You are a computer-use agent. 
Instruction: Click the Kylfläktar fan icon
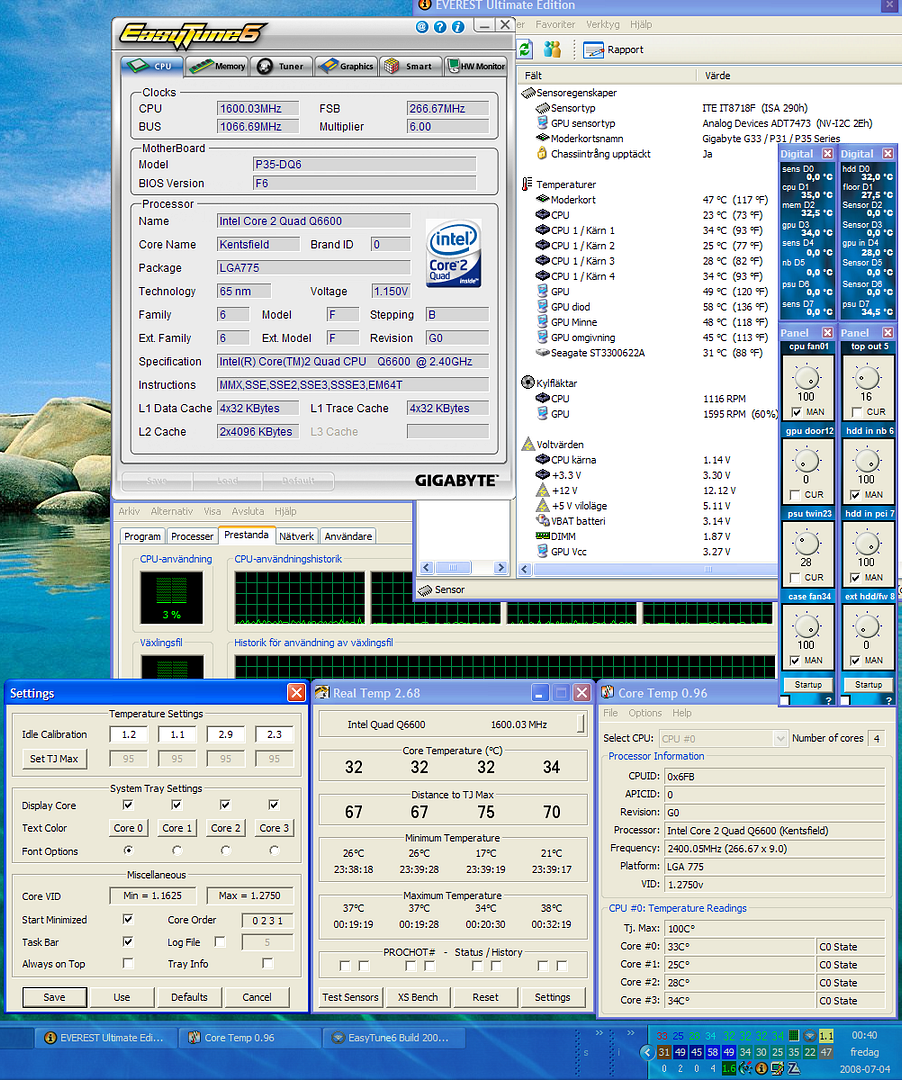click(527, 382)
